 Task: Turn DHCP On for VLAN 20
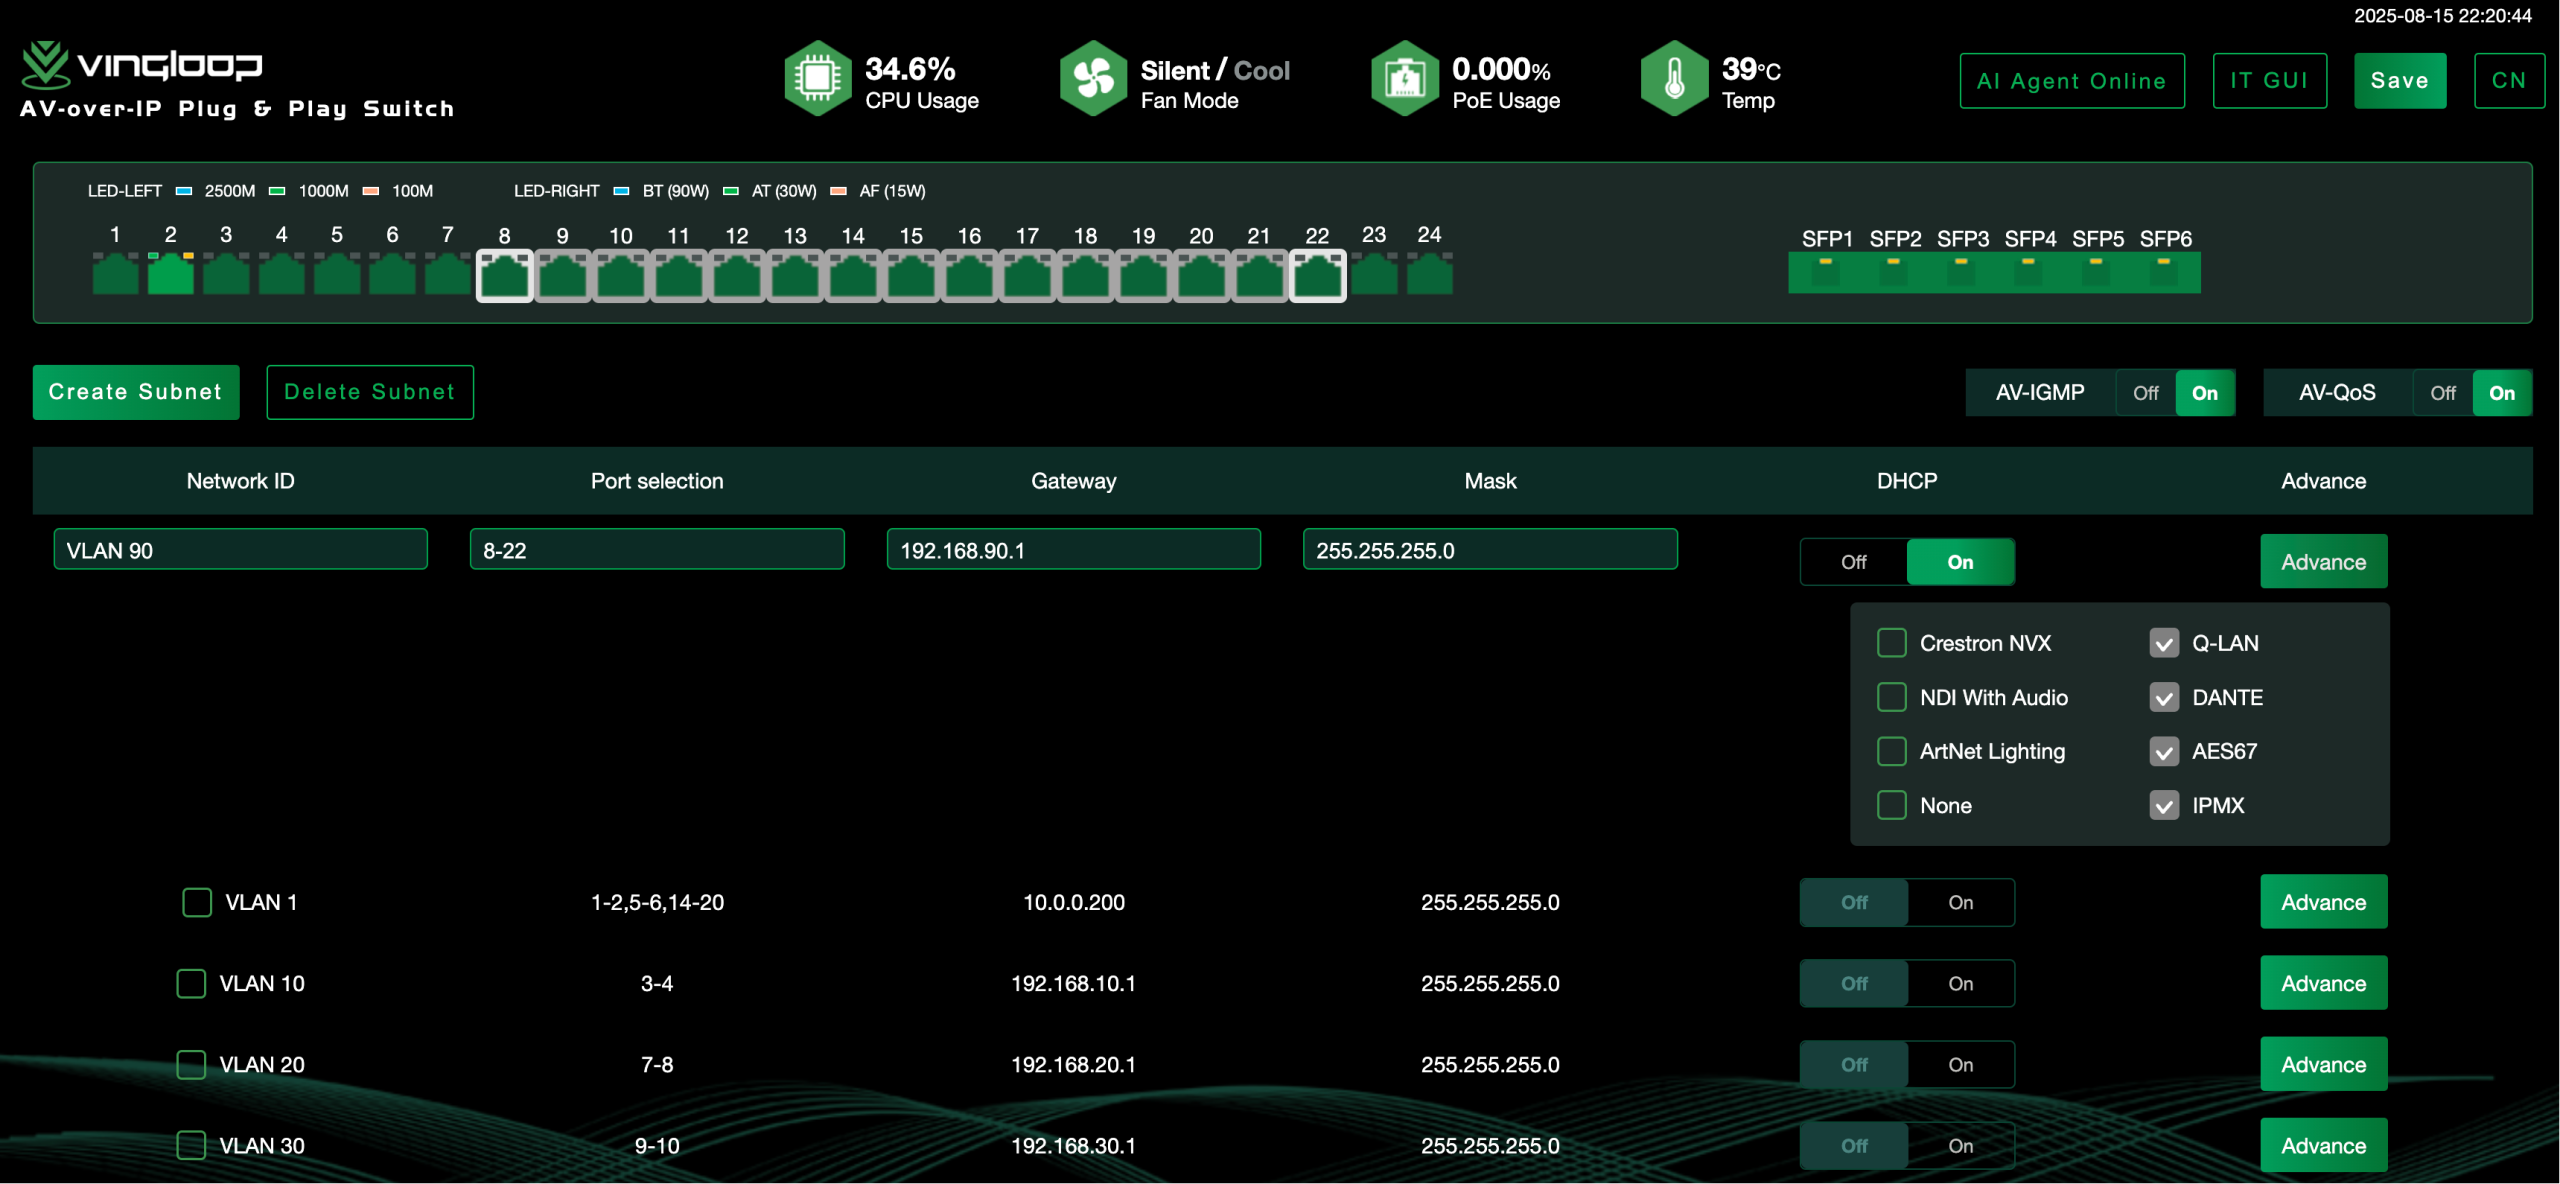[x=1960, y=1064]
